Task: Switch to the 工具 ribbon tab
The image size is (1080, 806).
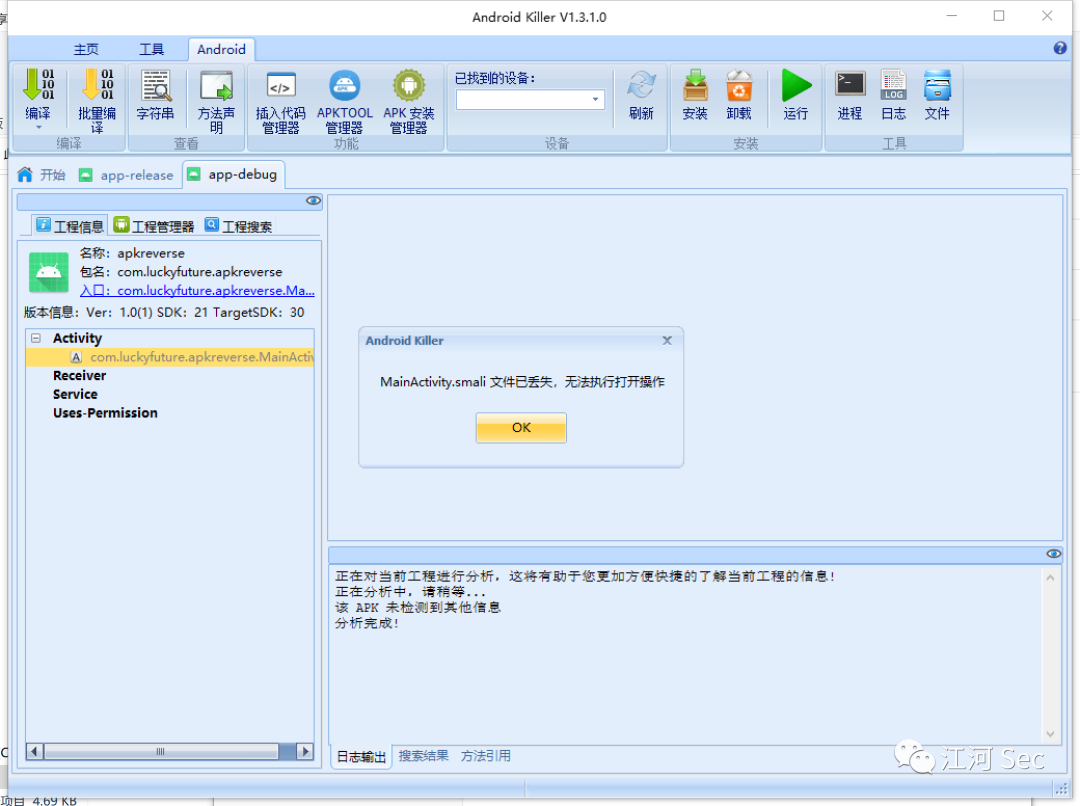Action: pyautogui.click(x=151, y=48)
